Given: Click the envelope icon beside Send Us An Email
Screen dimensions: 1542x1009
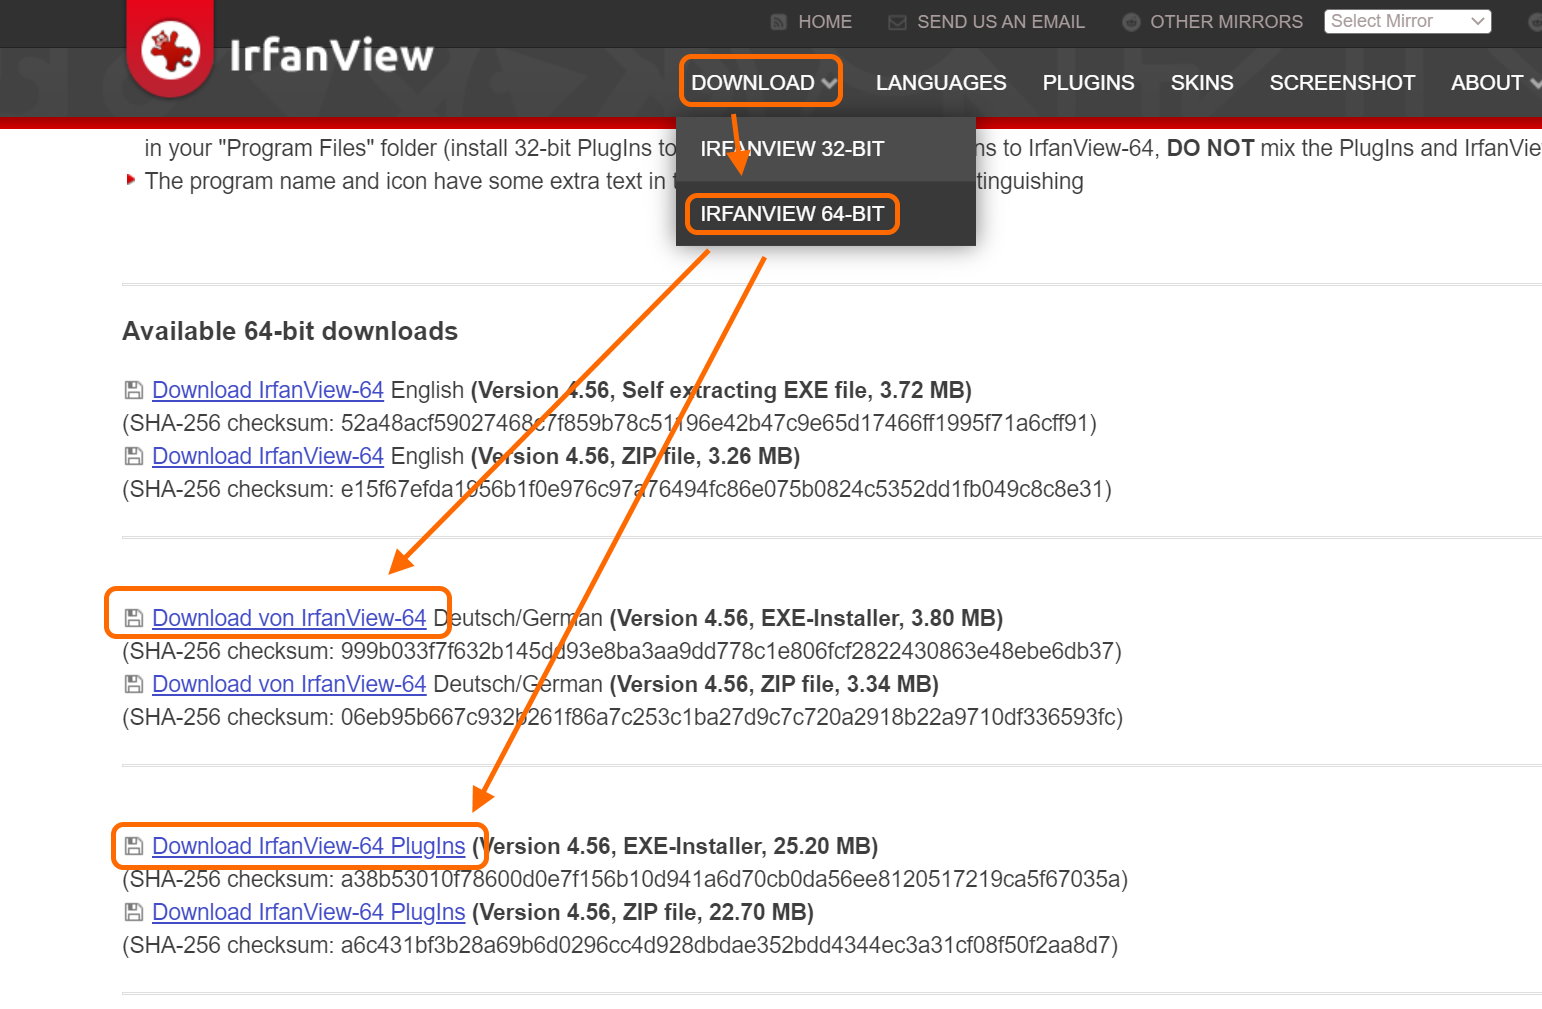Looking at the screenshot, I should pos(897,22).
